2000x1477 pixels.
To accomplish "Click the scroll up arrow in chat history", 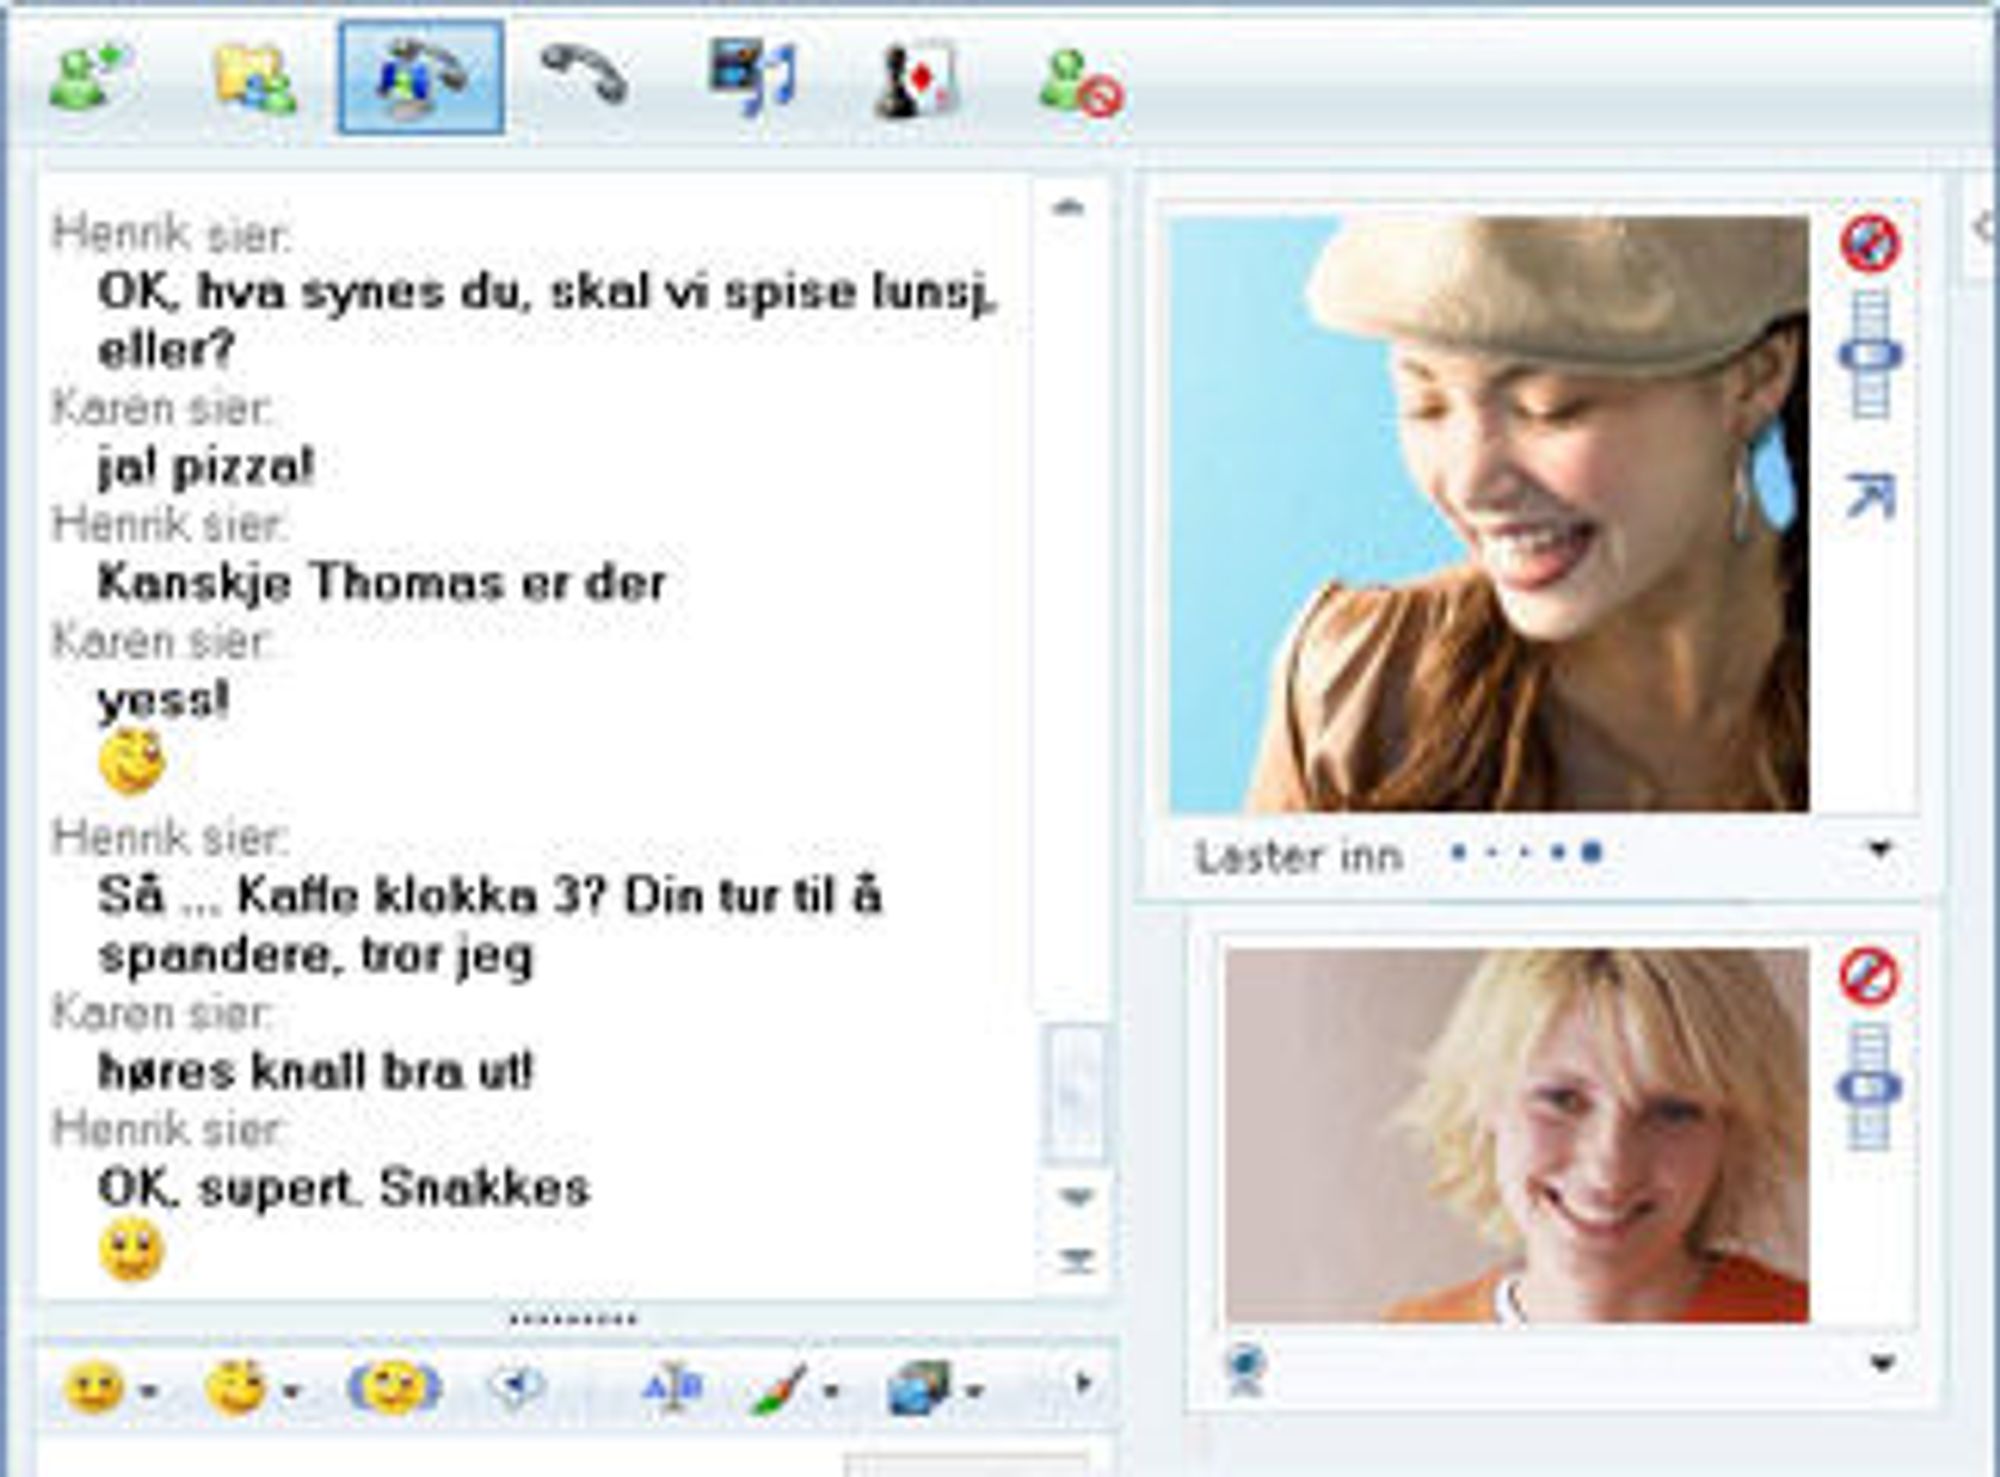I will tap(1069, 208).
